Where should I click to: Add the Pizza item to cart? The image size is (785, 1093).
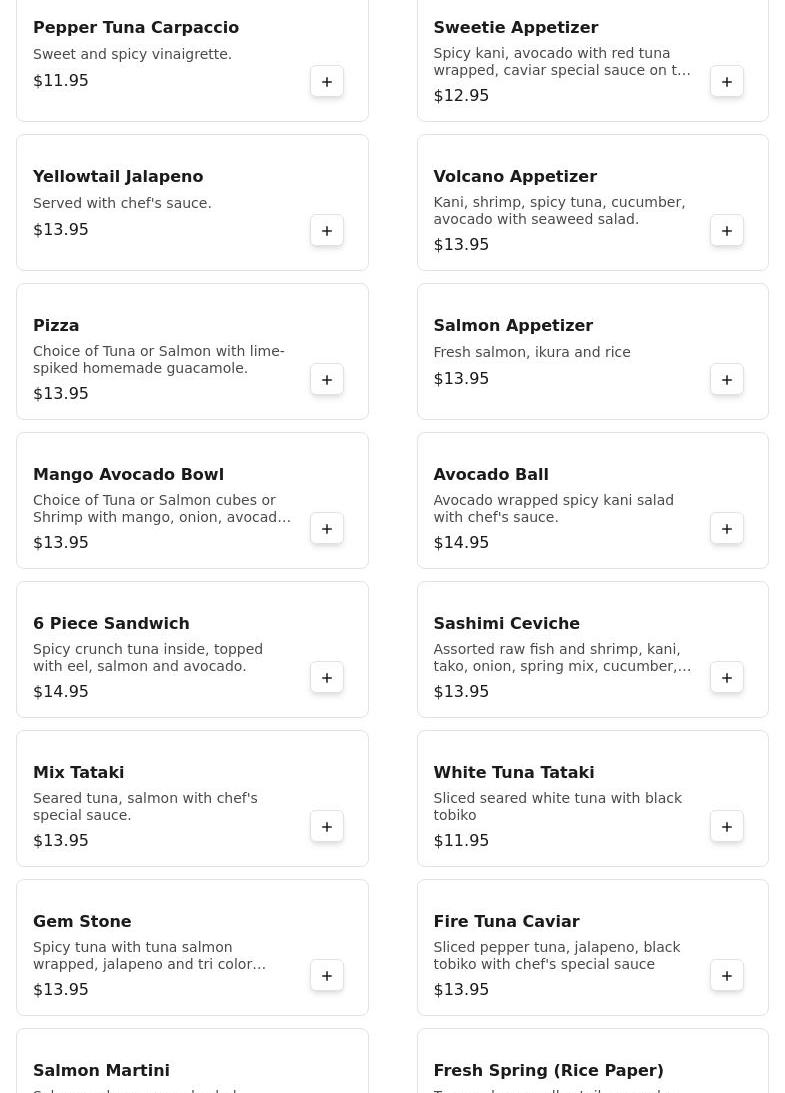point(327,380)
